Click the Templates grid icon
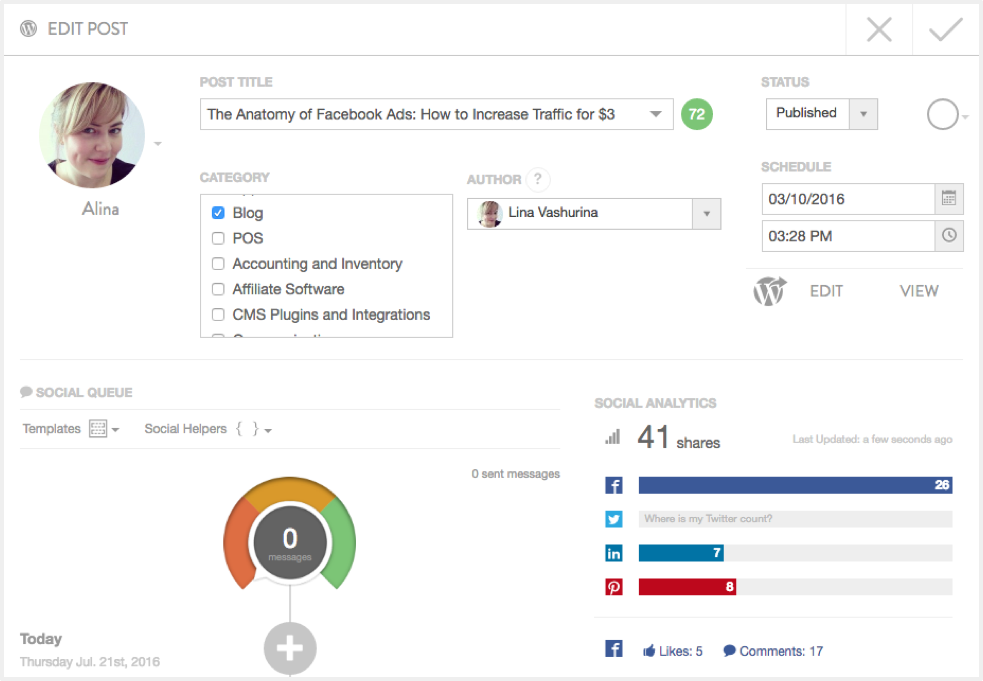The width and height of the screenshot is (983, 681). [98, 428]
